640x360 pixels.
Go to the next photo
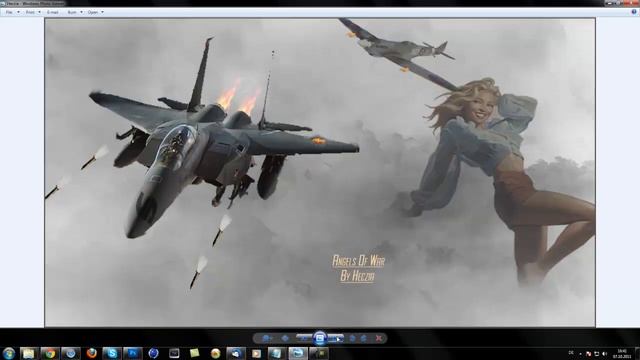(336, 338)
